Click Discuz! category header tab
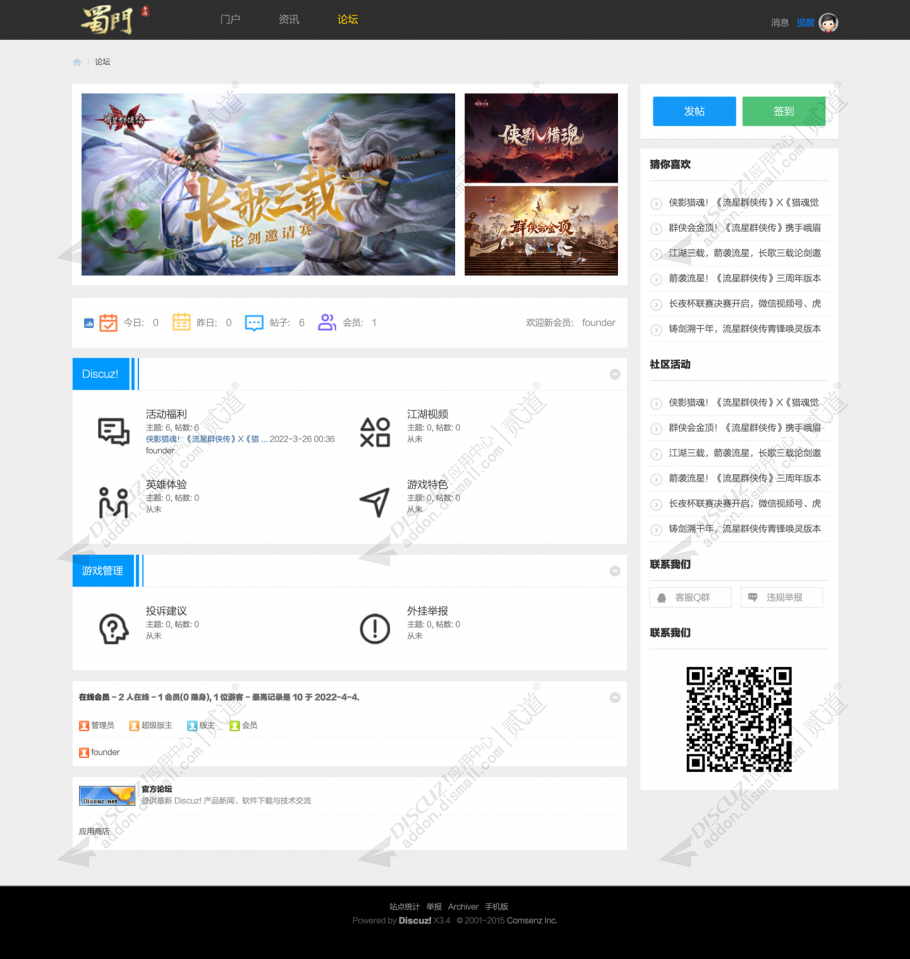The image size is (910, 959). point(101,374)
